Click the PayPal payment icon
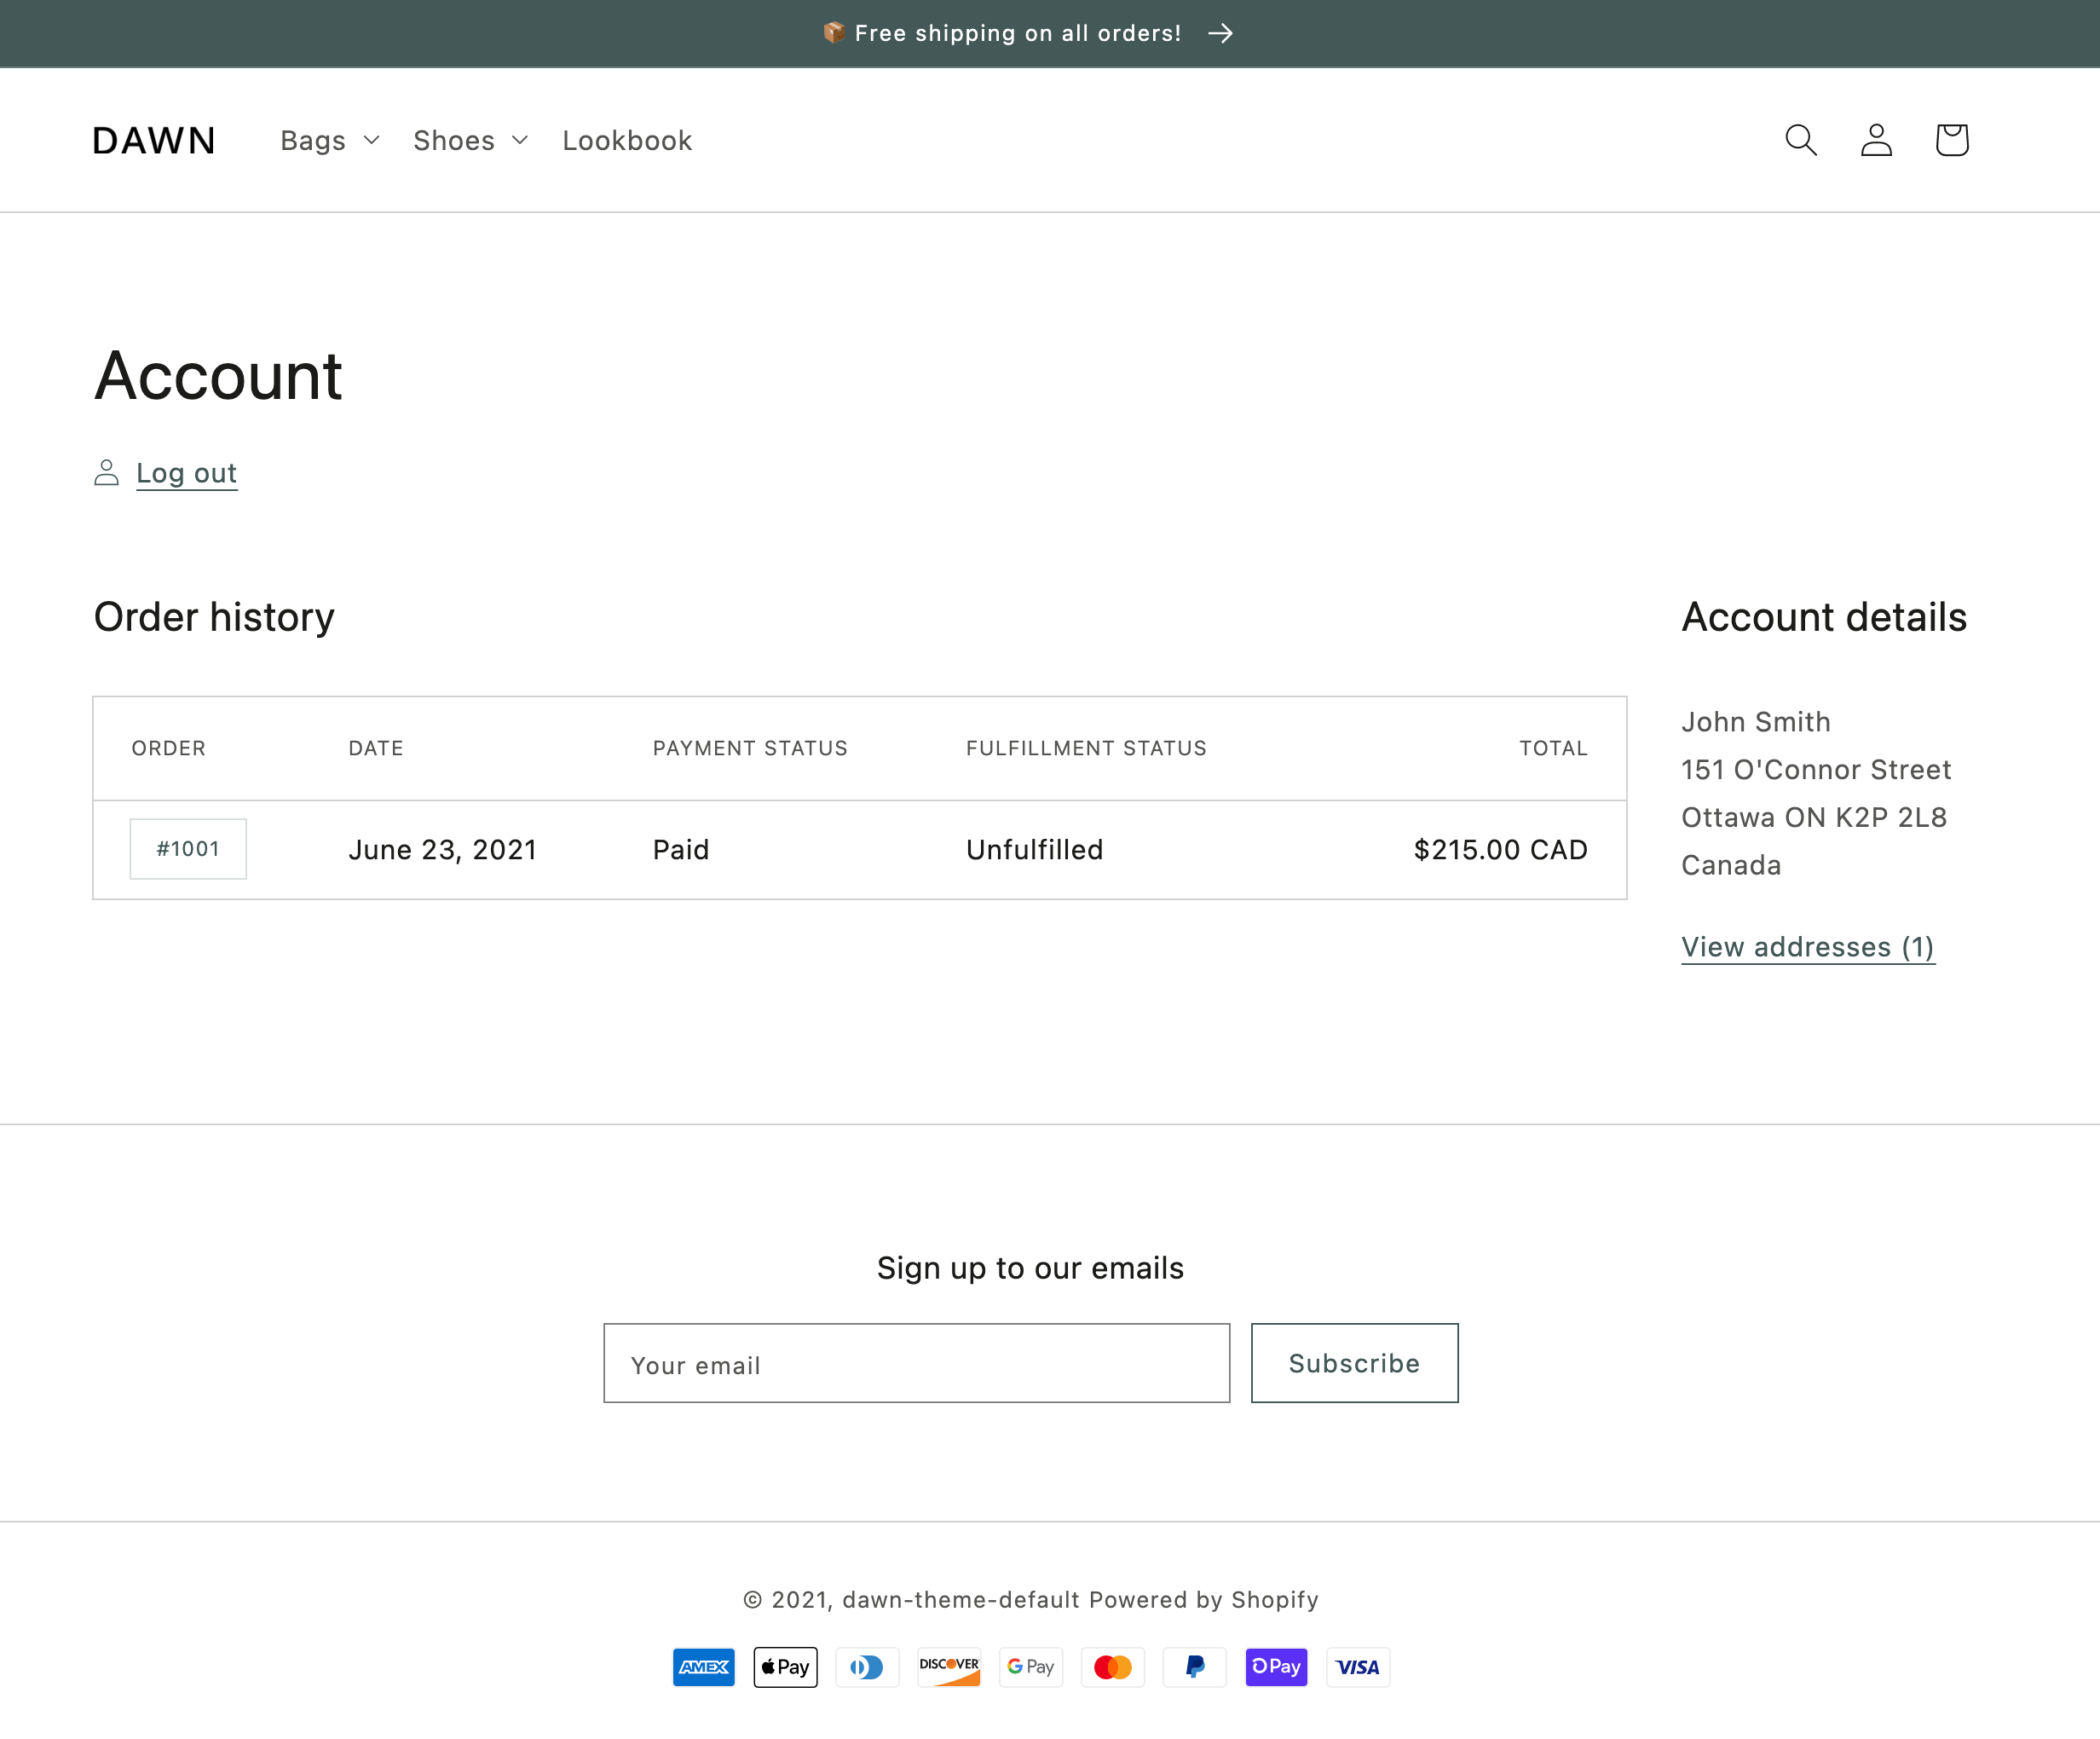The height and width of the screenshot is (1739, 2100). pyautogui.click(x=1194, y=1667)
